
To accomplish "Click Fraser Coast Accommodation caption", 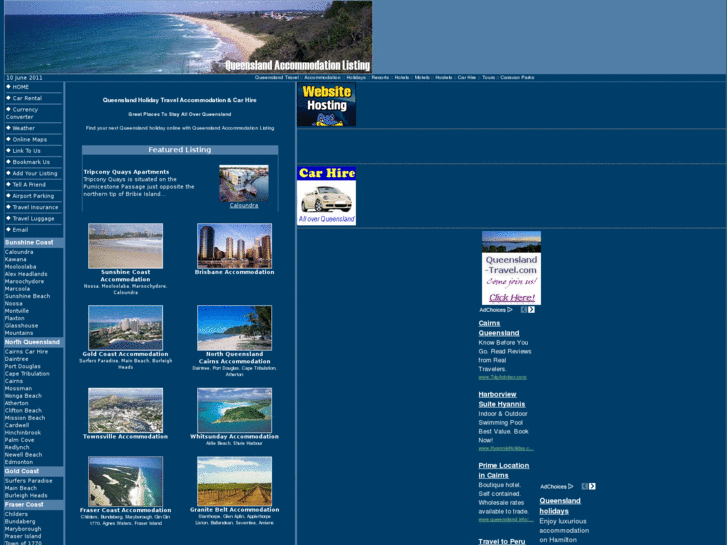I will point(126,510).
